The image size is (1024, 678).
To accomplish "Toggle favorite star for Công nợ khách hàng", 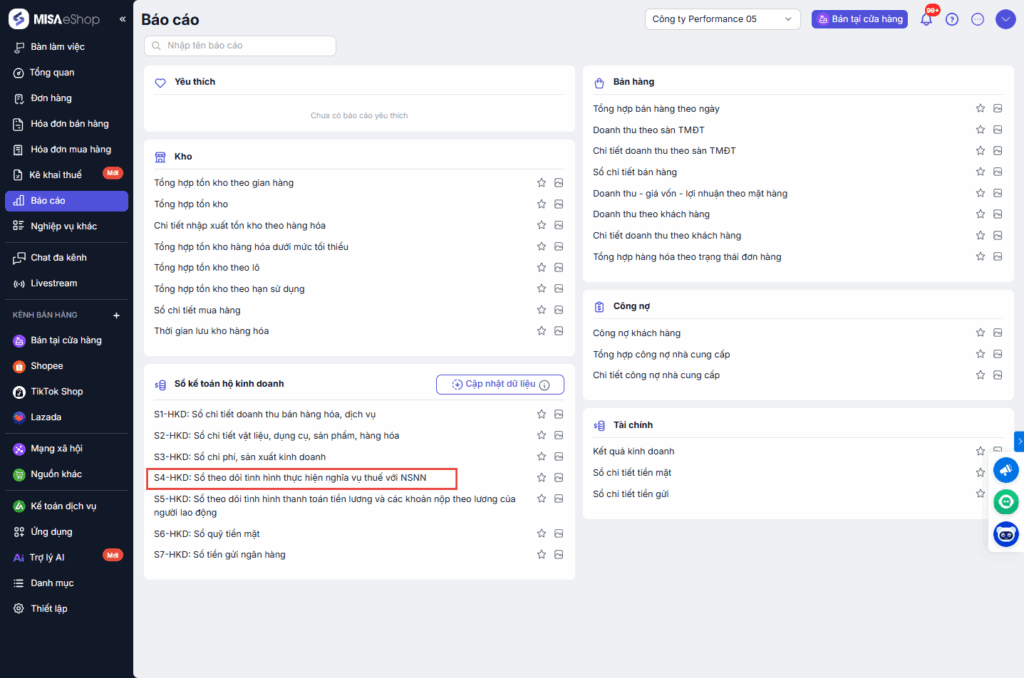I will (x=981, y=333).
